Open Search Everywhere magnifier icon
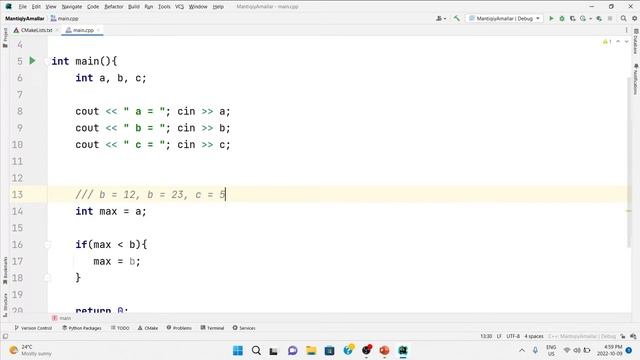Viewport: 640px width, 360px height. coord(623,18)
